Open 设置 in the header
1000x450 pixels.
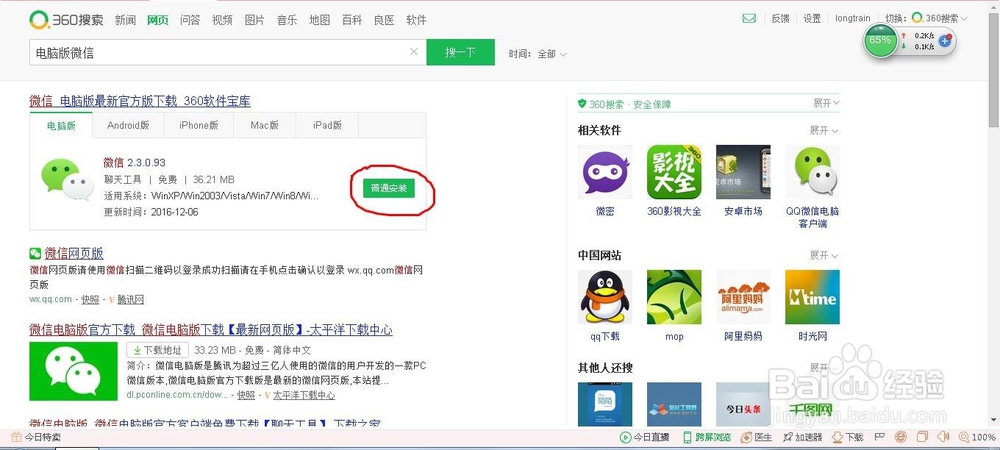[812, 18]
